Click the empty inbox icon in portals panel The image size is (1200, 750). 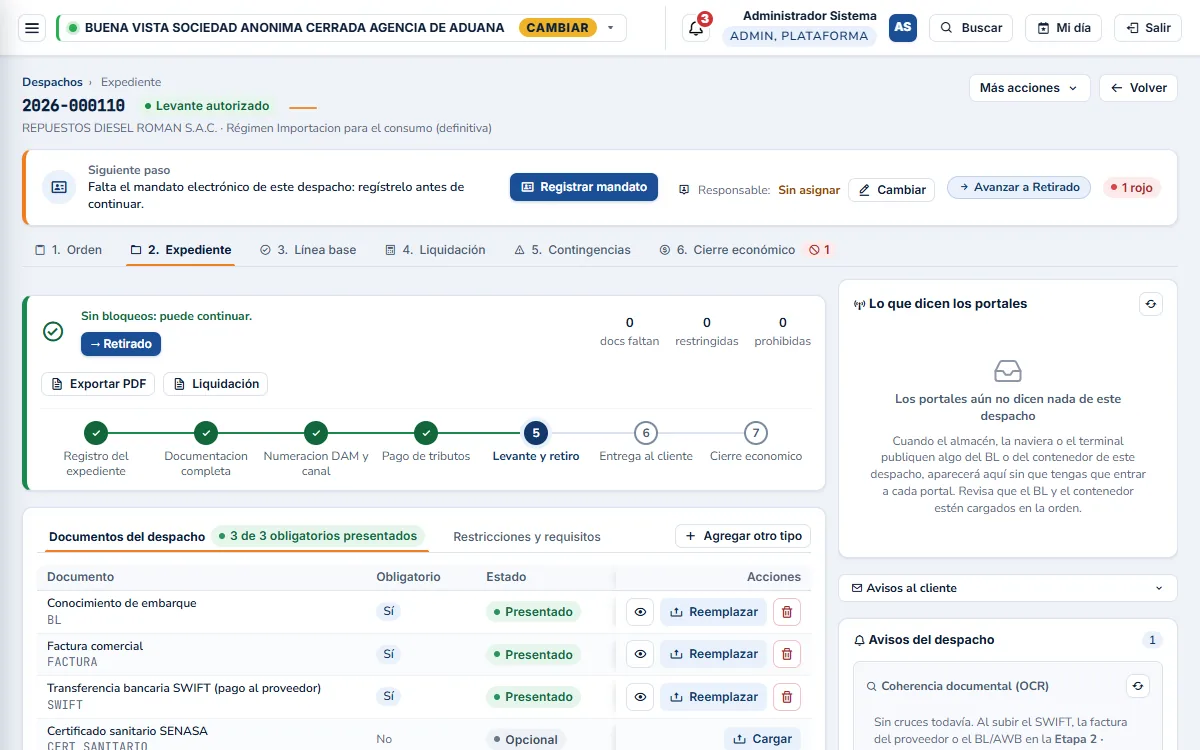coord(1008,371)
